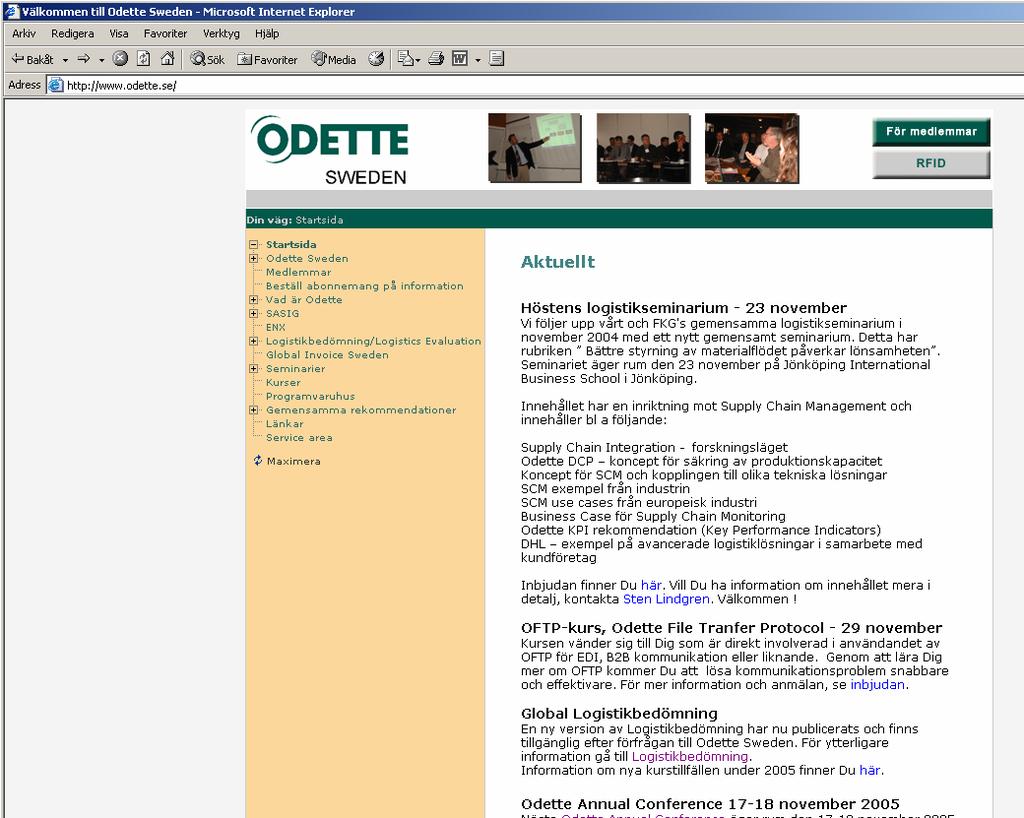The image size is (1024, 818).
Task: Open the Sök search toolbar button
Action: [x=208, y=59]
